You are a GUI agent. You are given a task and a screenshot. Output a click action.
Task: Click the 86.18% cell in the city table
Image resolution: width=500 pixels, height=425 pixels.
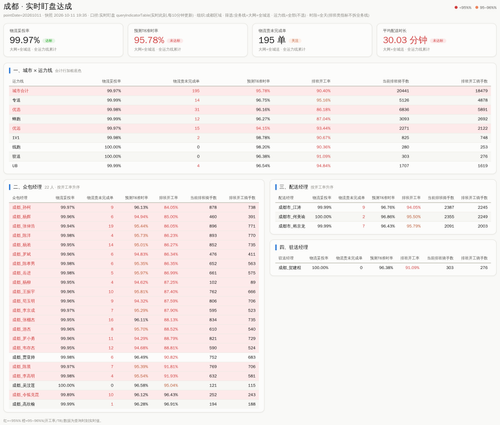point(323,109)
